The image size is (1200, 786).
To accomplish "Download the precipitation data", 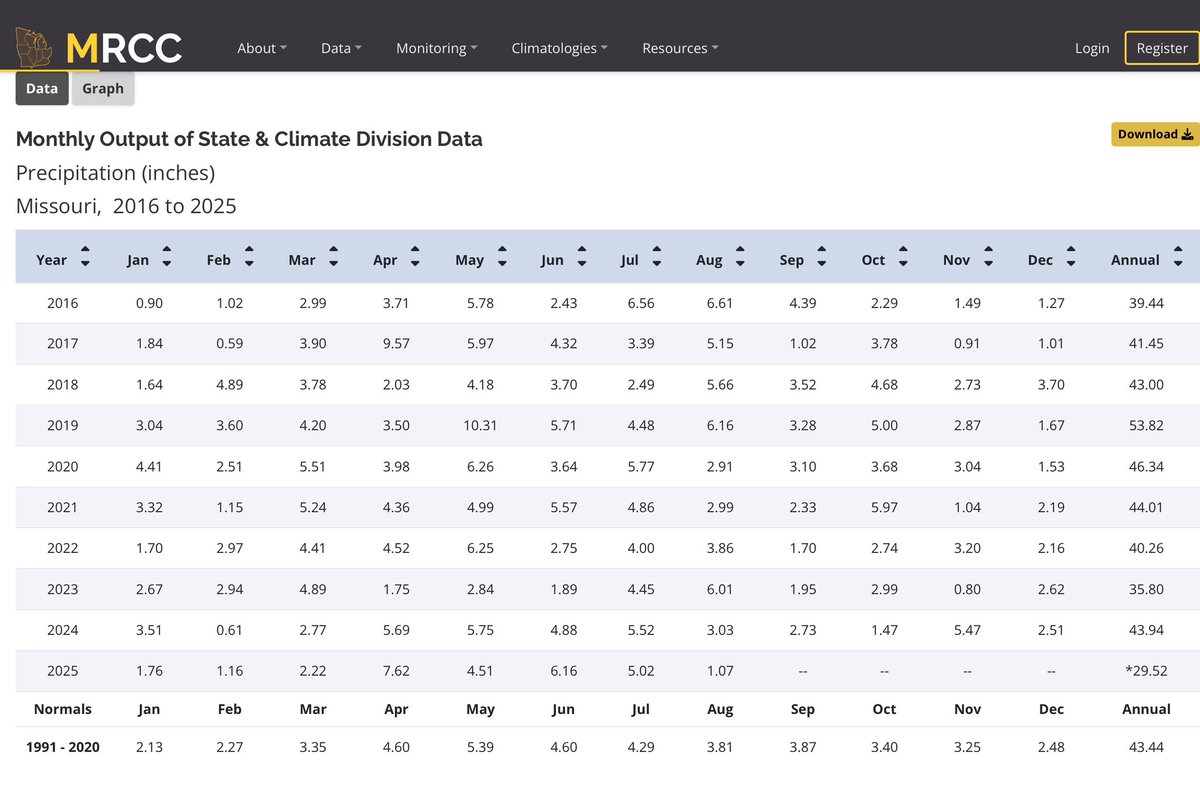I will (1155, 134).
